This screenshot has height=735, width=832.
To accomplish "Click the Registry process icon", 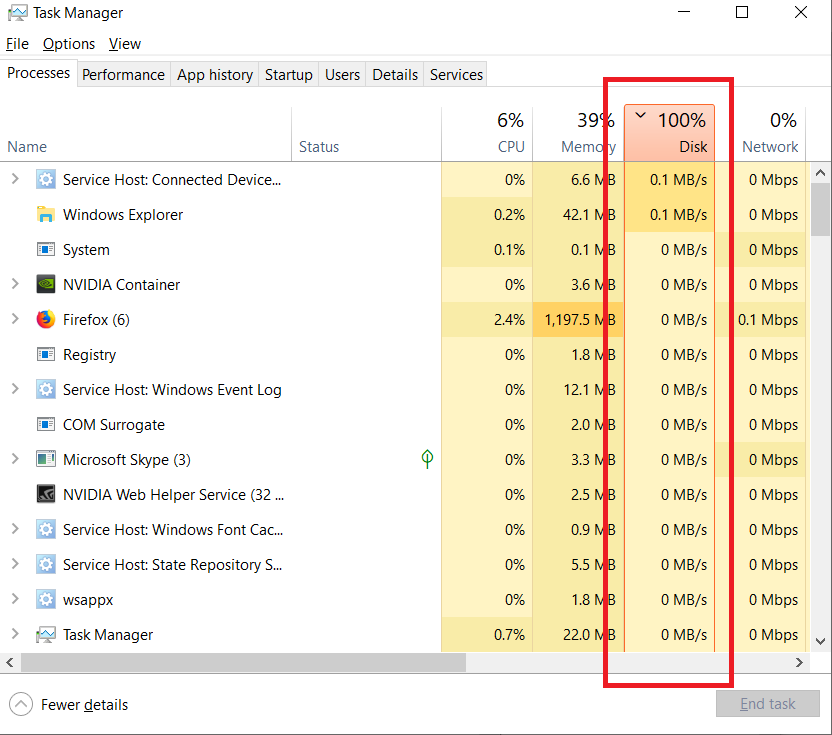I will 46,354.
